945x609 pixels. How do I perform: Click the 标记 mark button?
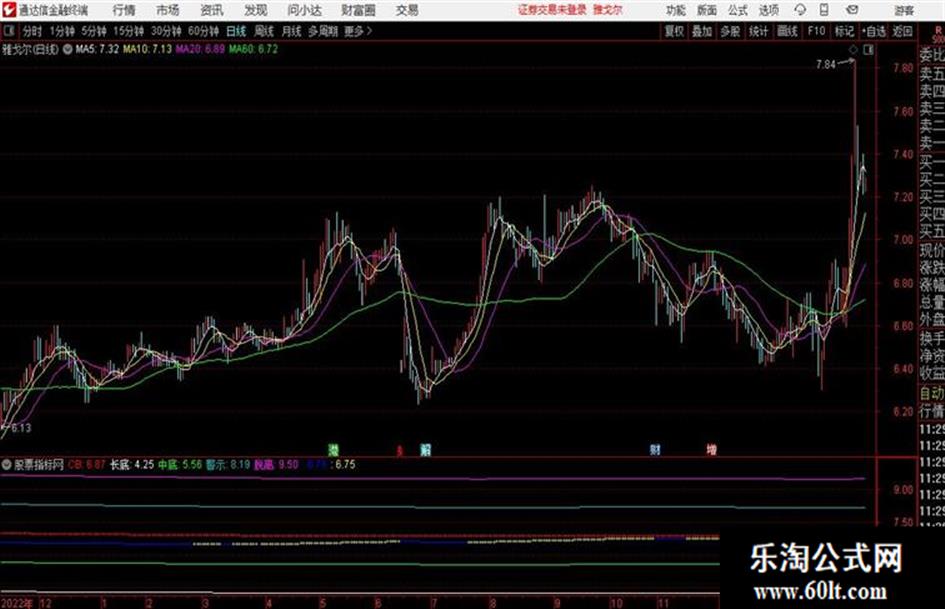coord(844,31)
